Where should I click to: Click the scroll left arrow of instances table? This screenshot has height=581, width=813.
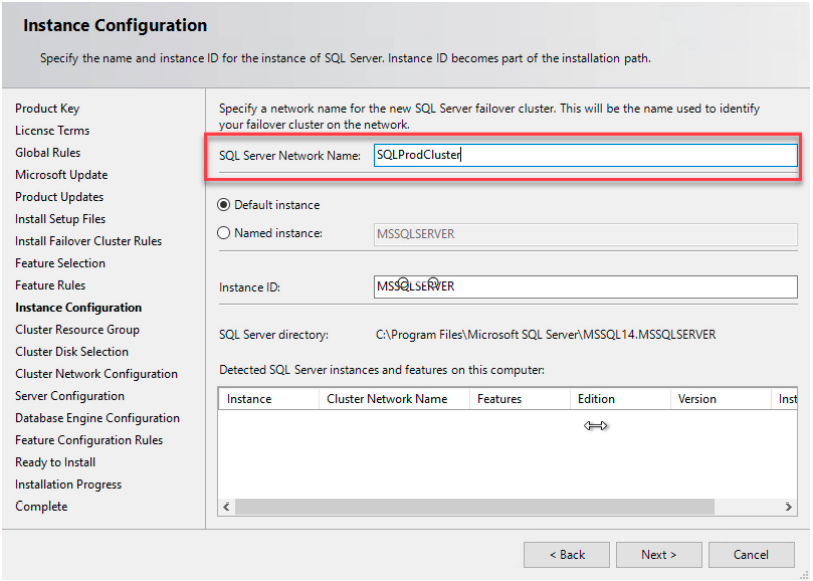(226, 506)
